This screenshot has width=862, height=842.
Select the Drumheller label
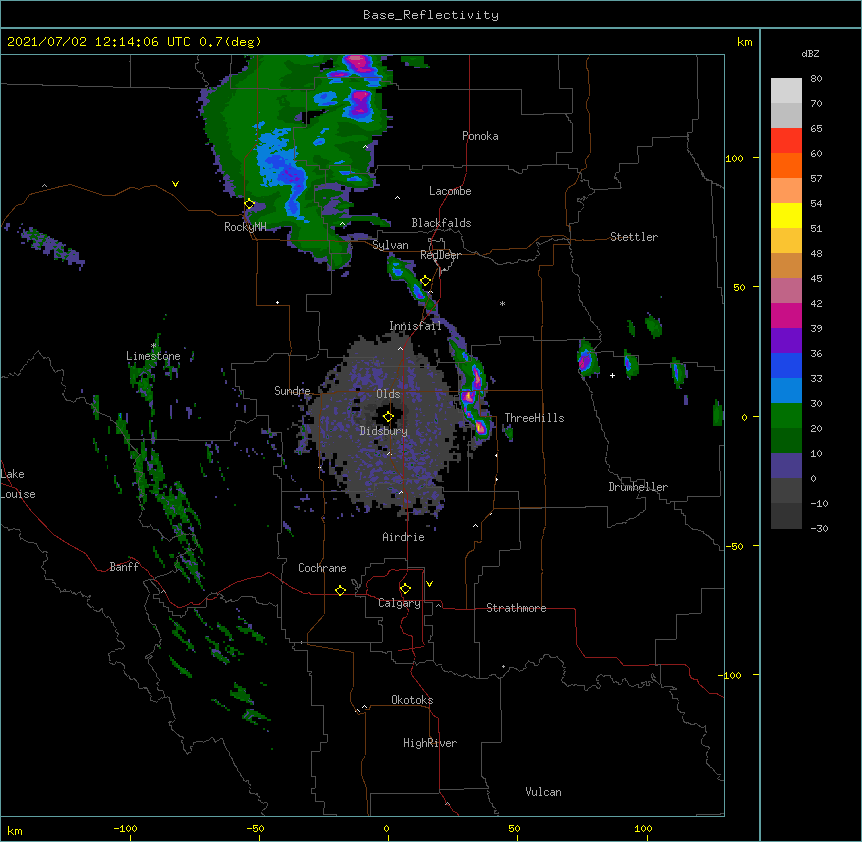pos(638,487)
